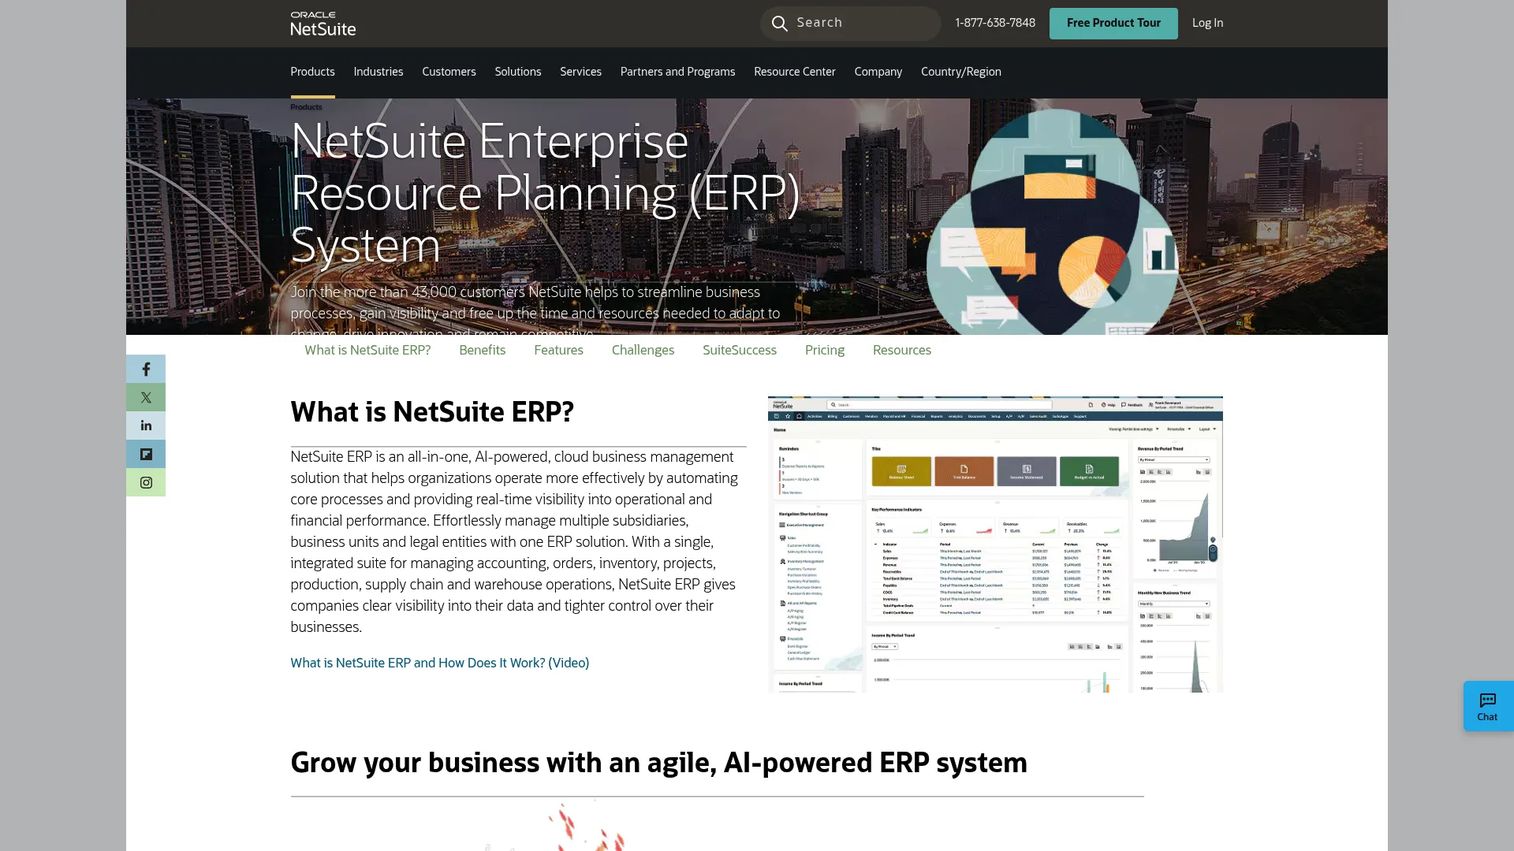Jump to Benefits section tab
This screenshot has height=851, width=1514.
482,350
